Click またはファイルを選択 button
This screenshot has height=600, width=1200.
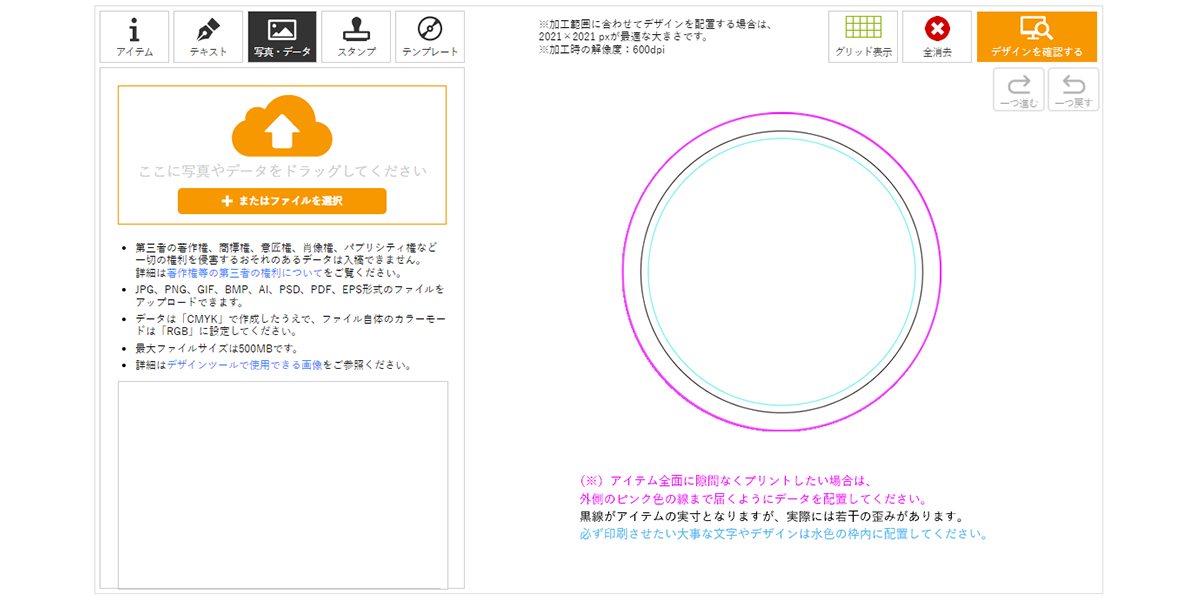282,201
